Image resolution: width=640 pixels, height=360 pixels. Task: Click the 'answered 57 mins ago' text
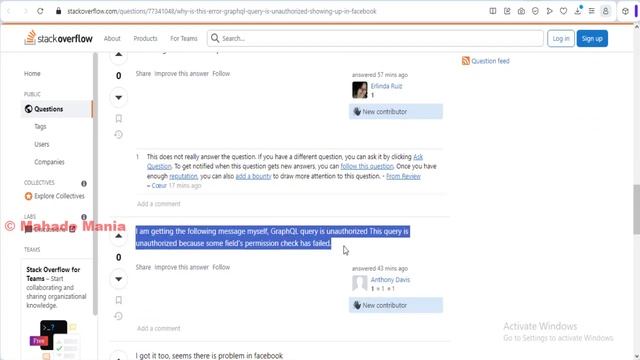pyautogui.click(x=380, y=75)
